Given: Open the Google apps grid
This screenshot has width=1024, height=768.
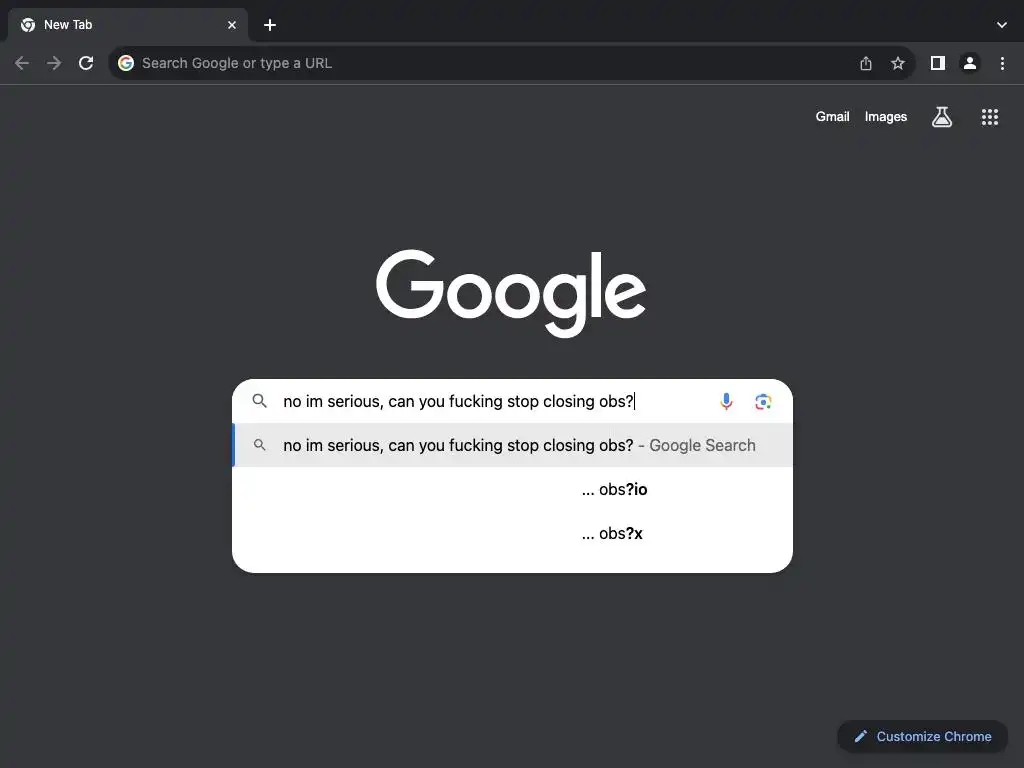Looking at the screenshot, I should click(x=990, y=117).
